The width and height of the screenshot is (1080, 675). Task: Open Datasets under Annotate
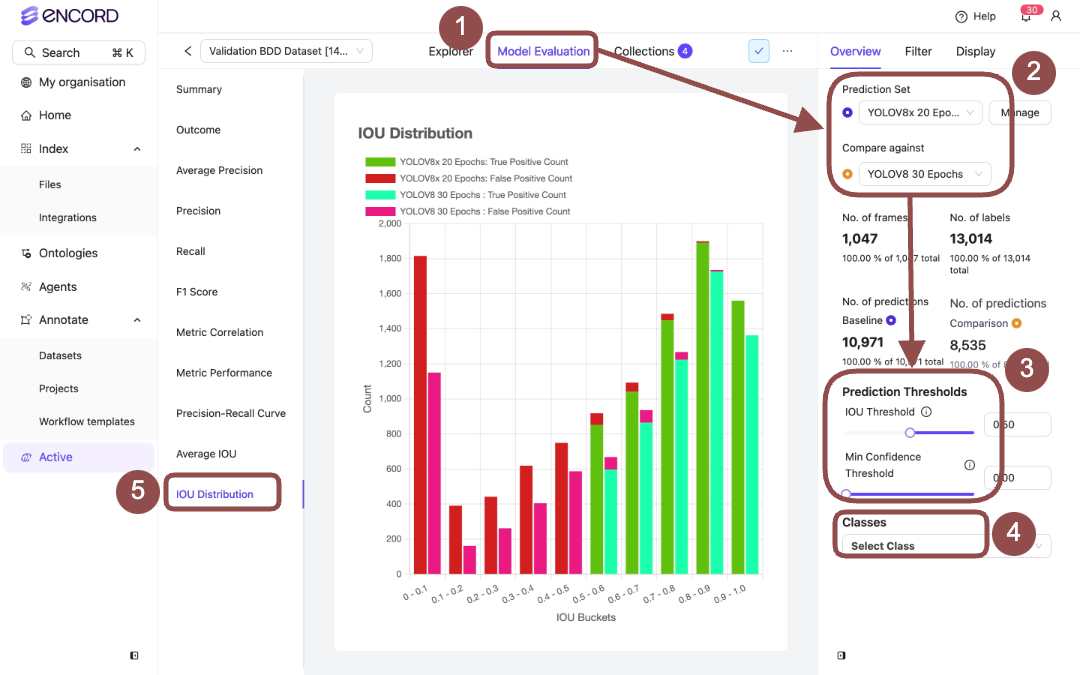click(x=60, y=355)
